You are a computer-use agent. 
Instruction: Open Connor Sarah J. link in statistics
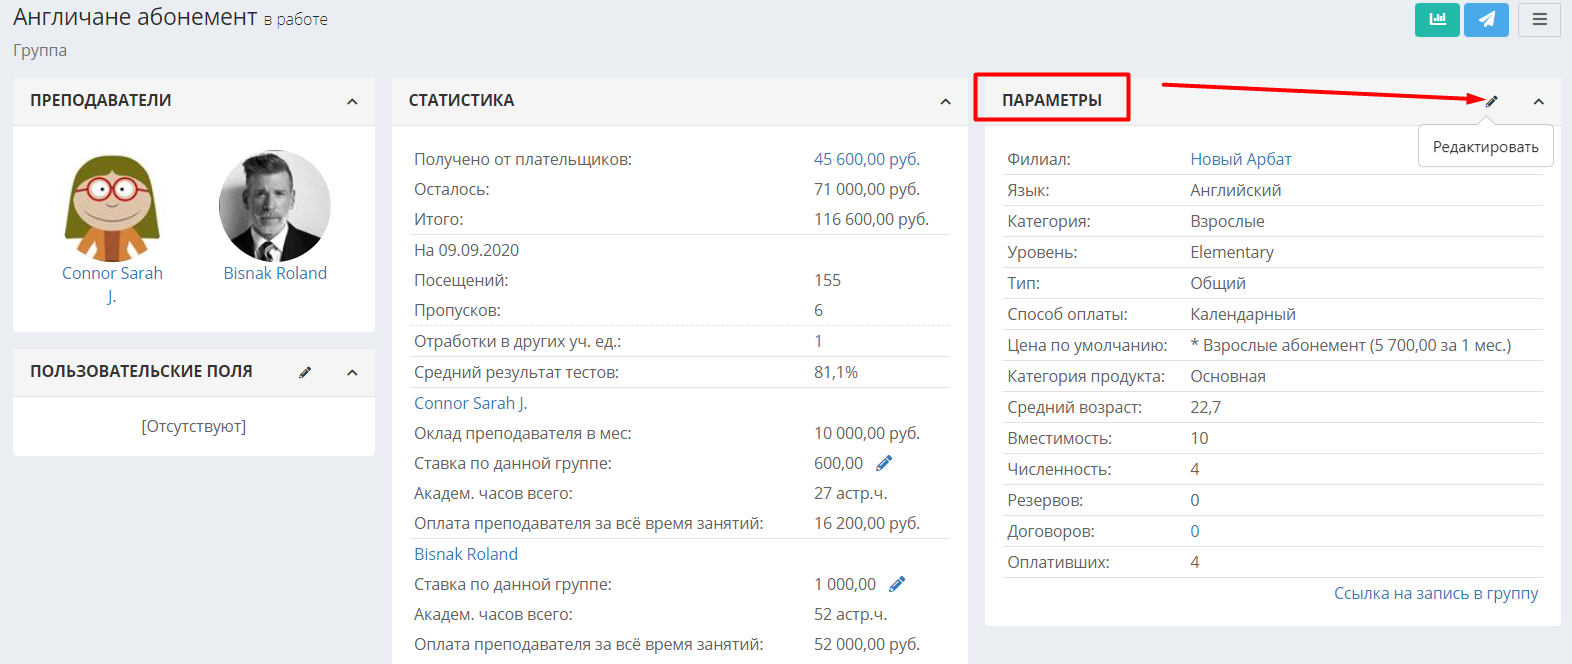471,403
